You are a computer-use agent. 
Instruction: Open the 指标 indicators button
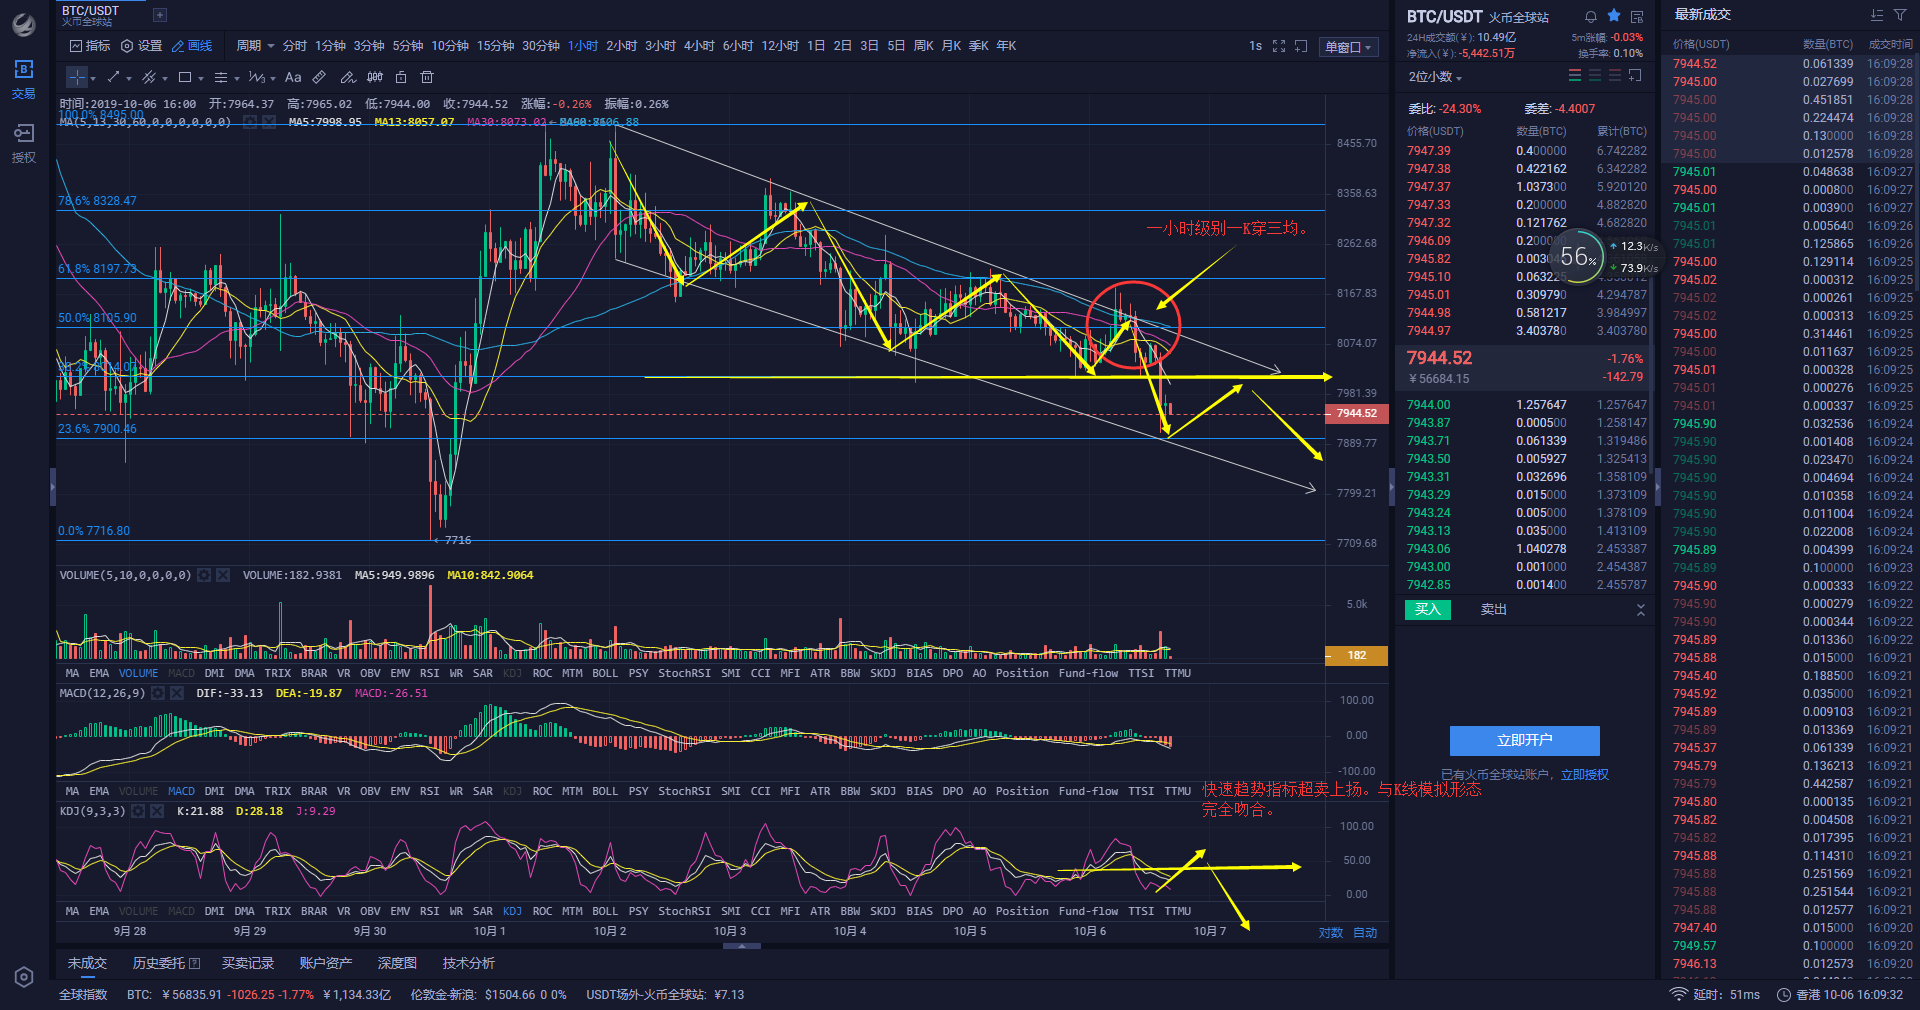90,46
